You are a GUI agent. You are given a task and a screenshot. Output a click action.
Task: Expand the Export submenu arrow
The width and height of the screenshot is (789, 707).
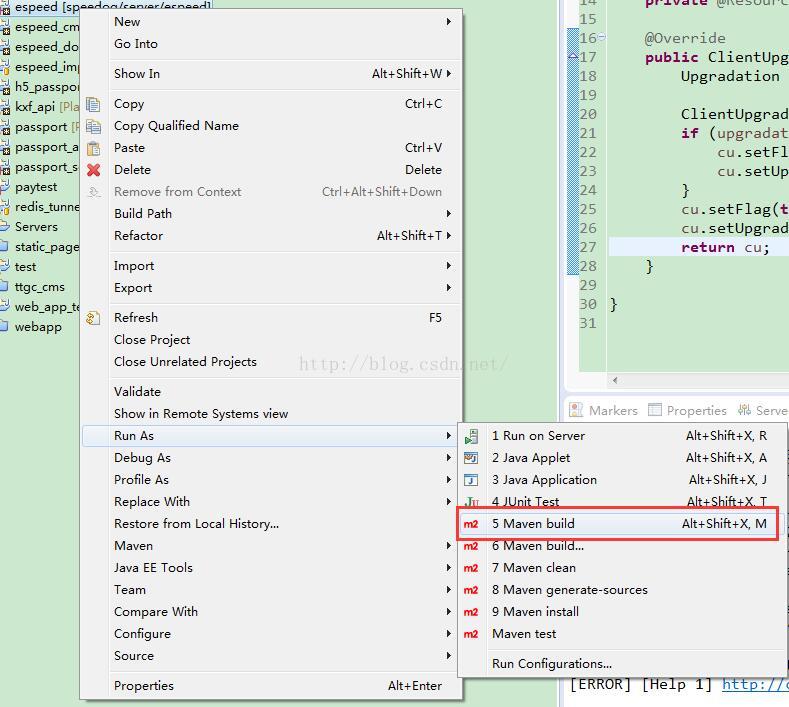[x=448, y=288]
